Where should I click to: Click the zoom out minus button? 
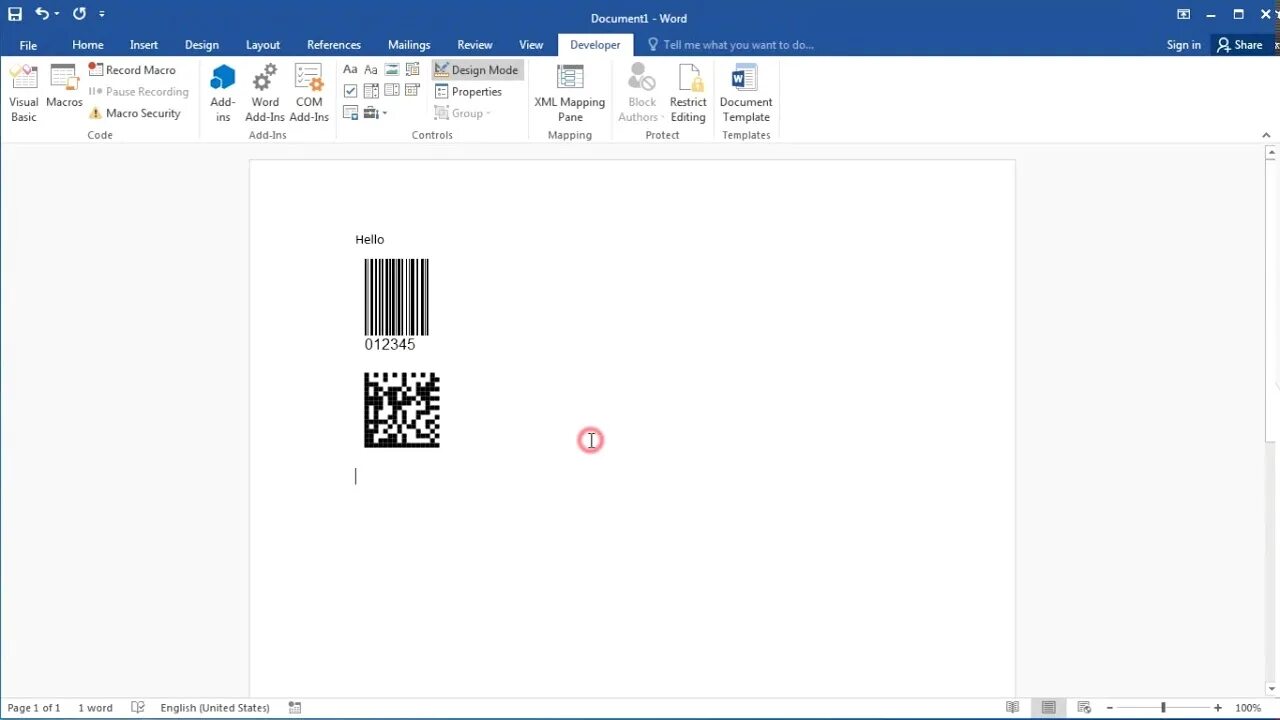point(1109,708)
